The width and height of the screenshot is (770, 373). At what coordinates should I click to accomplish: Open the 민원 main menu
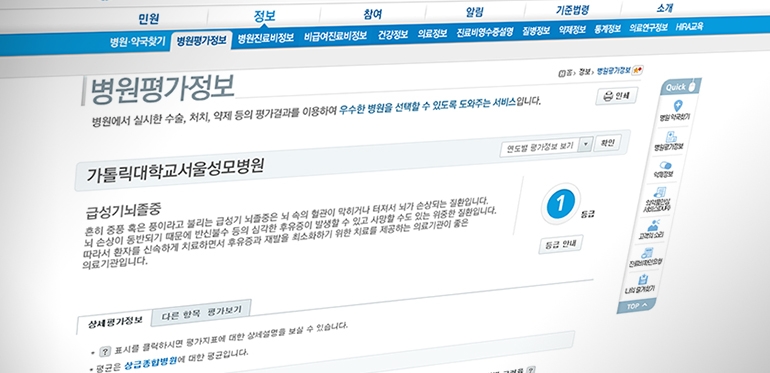click(x=149, y=19)
